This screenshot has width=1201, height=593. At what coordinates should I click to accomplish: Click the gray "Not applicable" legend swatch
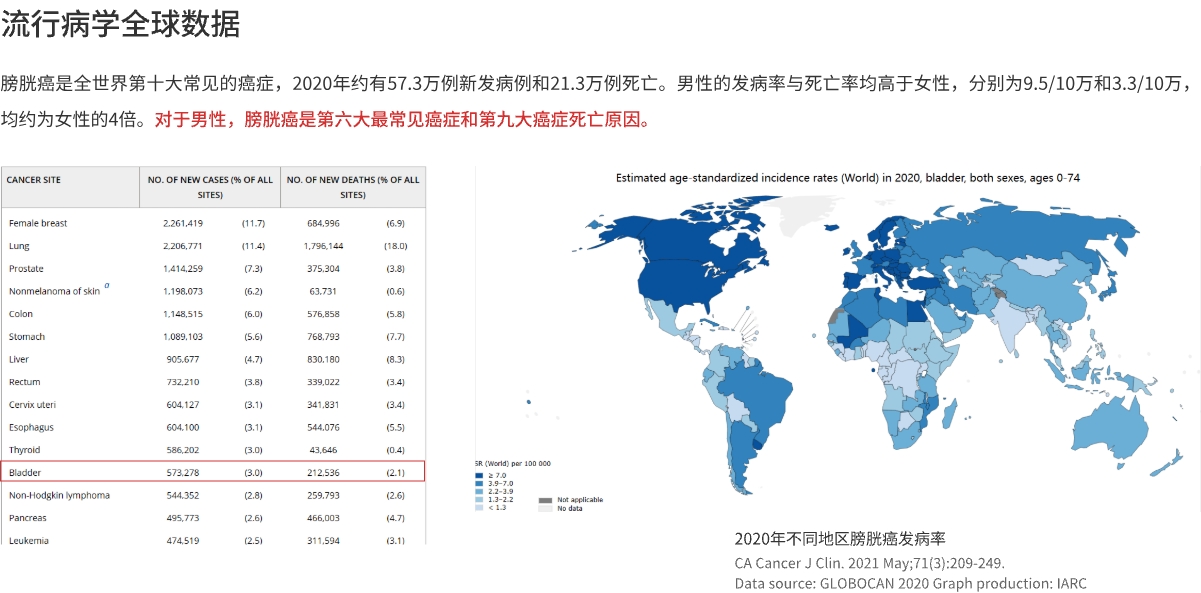pyautogui.click(x=545, y=499)
